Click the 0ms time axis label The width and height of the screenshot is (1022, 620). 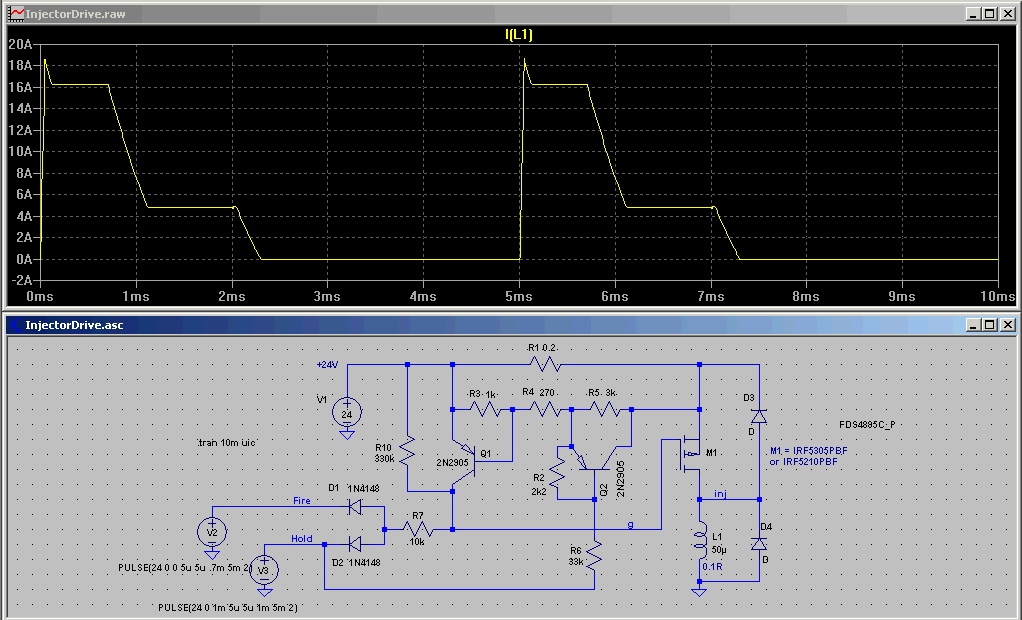pyautogui.click(x=40, y=297)
